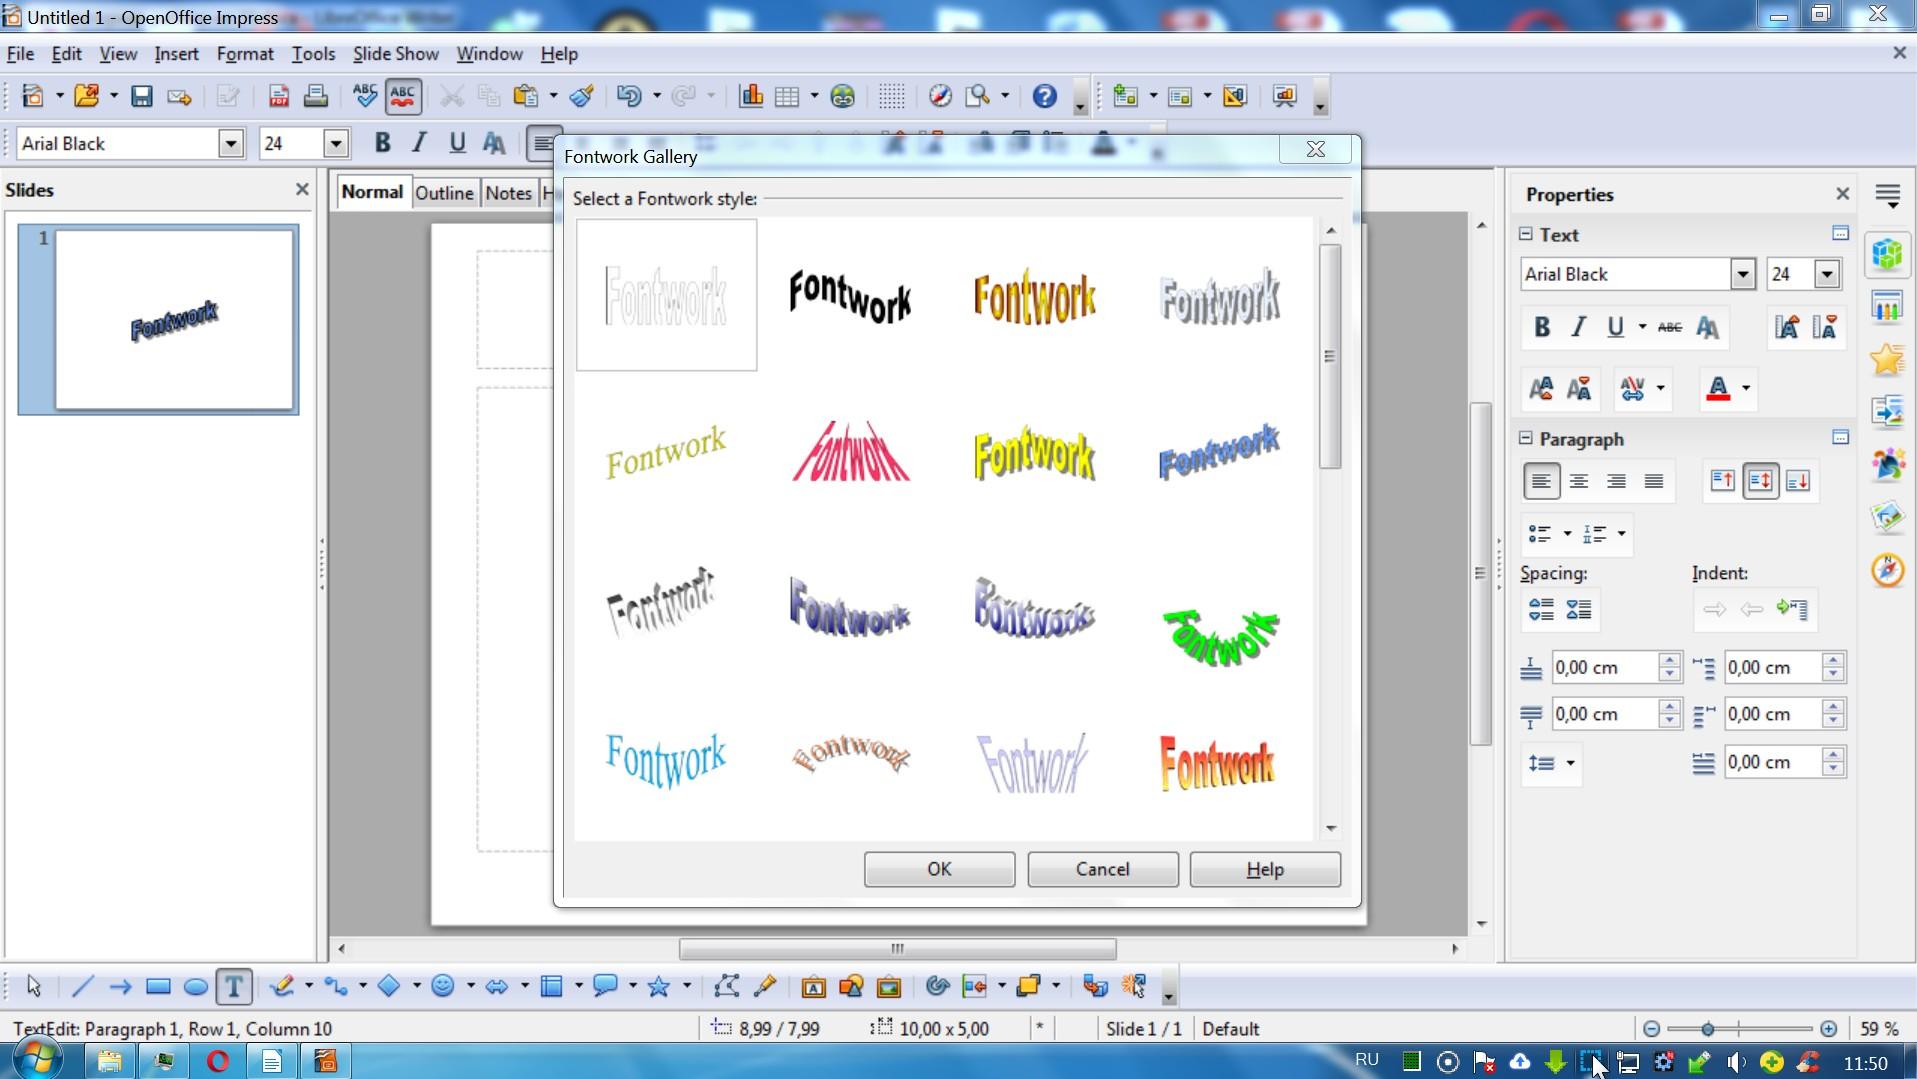Click the Email document icon
This screenshot has height=1079, width=1917.
pyautogui.click(x=179, y=96)
